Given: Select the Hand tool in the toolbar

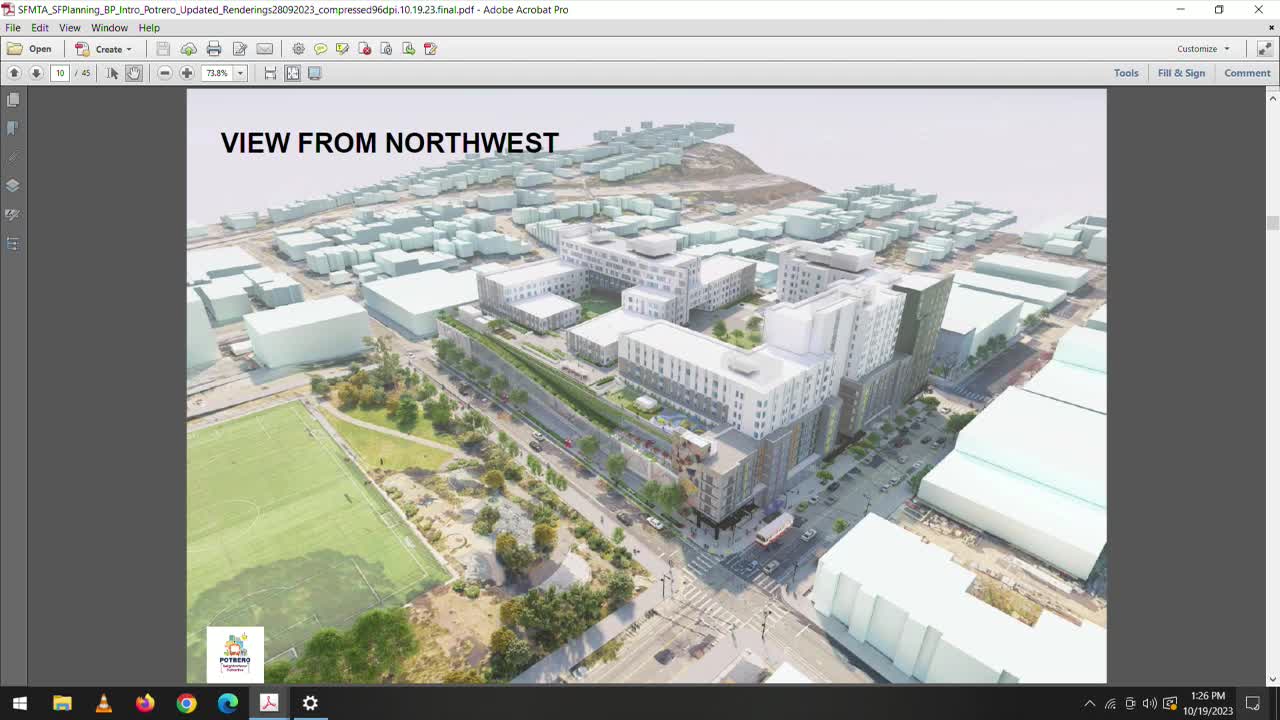Looking at the screenshot, I should tap(133, 72).
